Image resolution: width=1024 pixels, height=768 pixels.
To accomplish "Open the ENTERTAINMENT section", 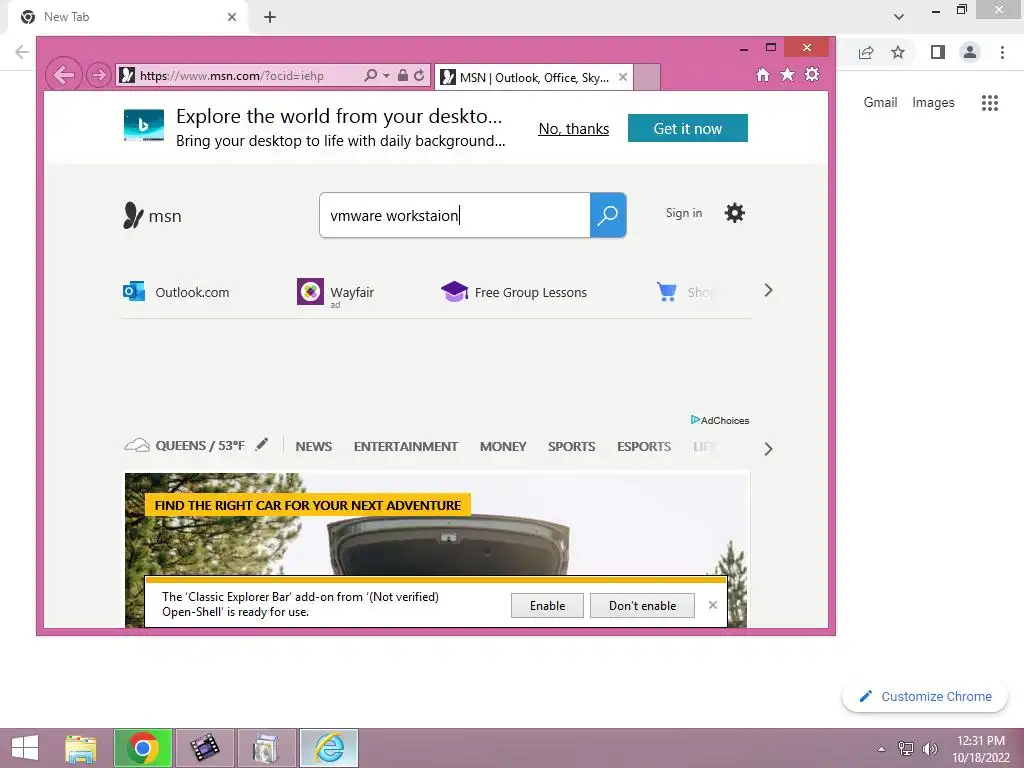I will pyautogui.click(x=406, y=447).
